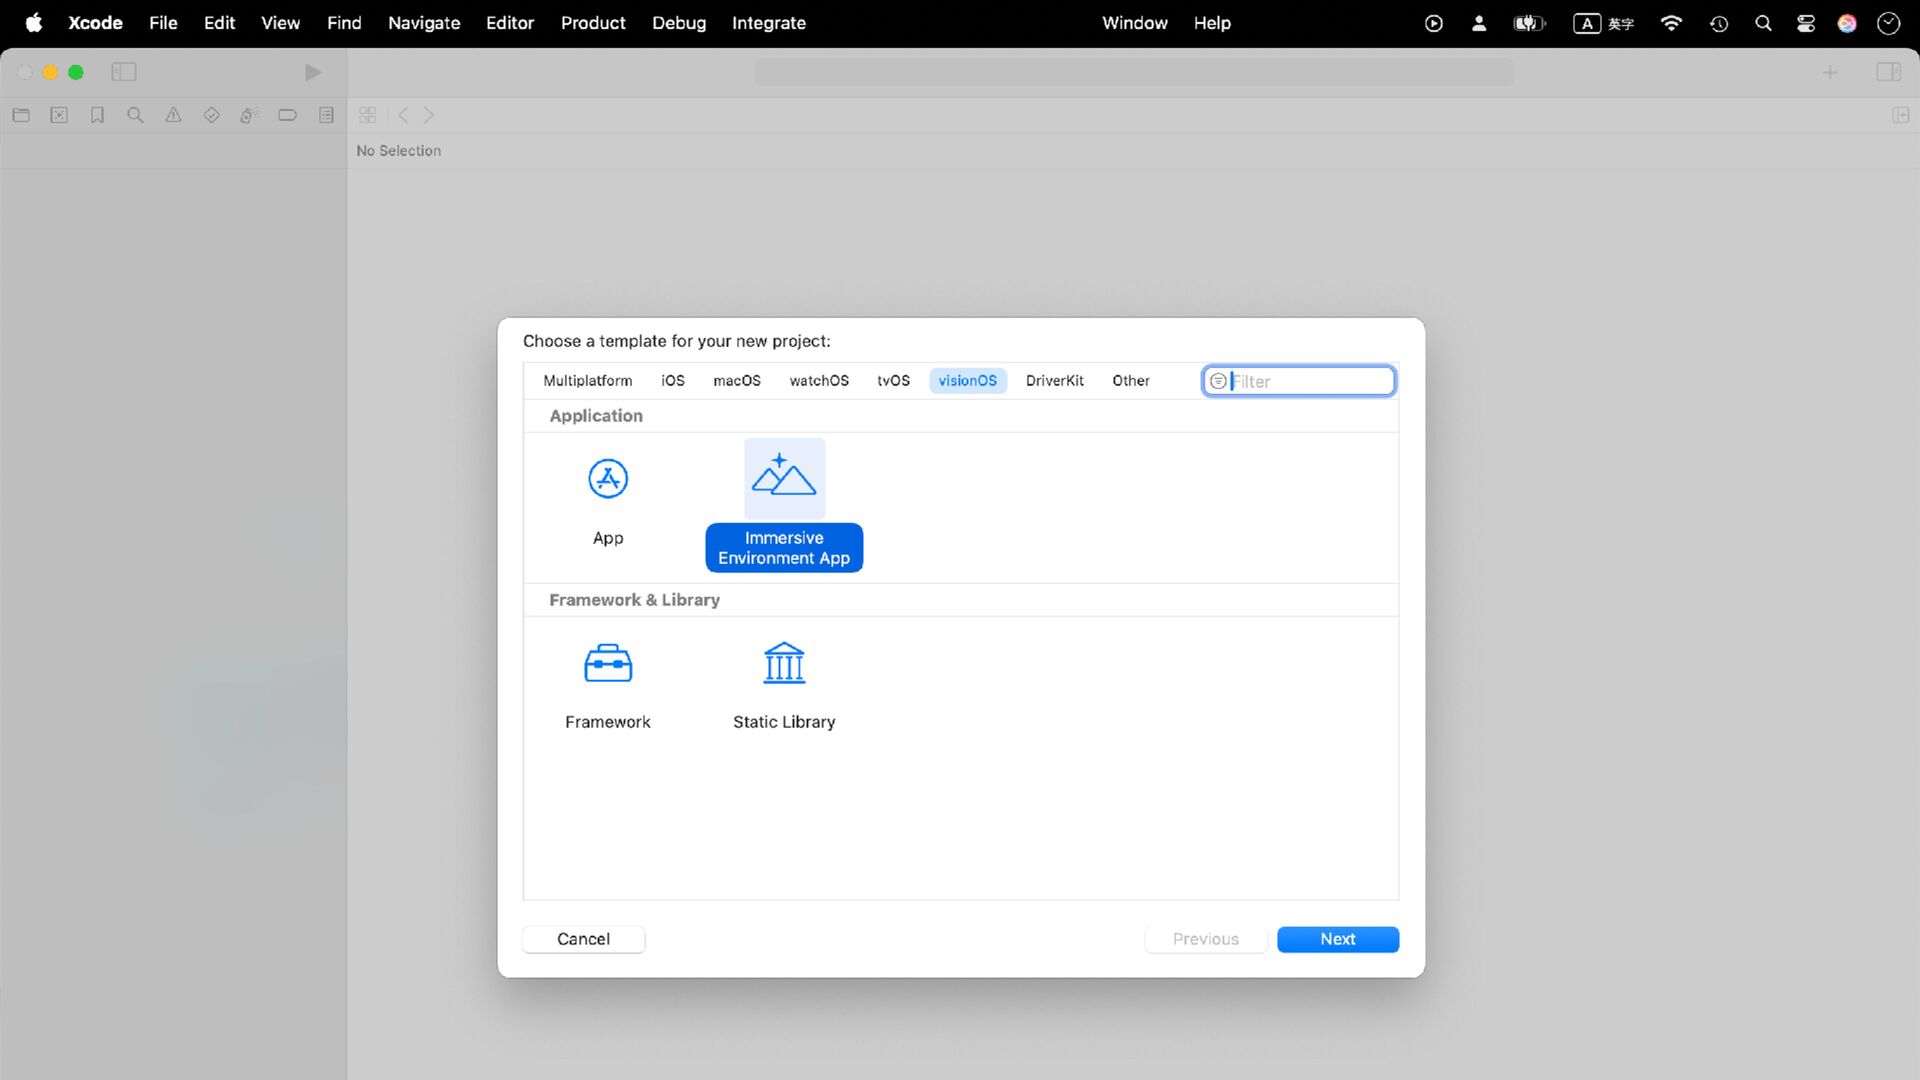Click the Siri icon in menu bar
The width and height of the screenshot is (1920, 1080).
coord(1847,23)
